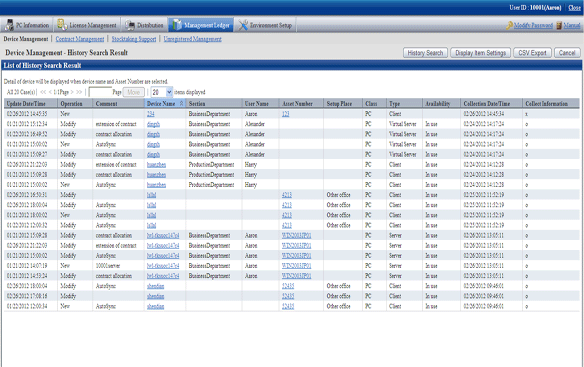Open the Modify Password link
Viewport: 584px width, 367px height.
pos(533,25)
